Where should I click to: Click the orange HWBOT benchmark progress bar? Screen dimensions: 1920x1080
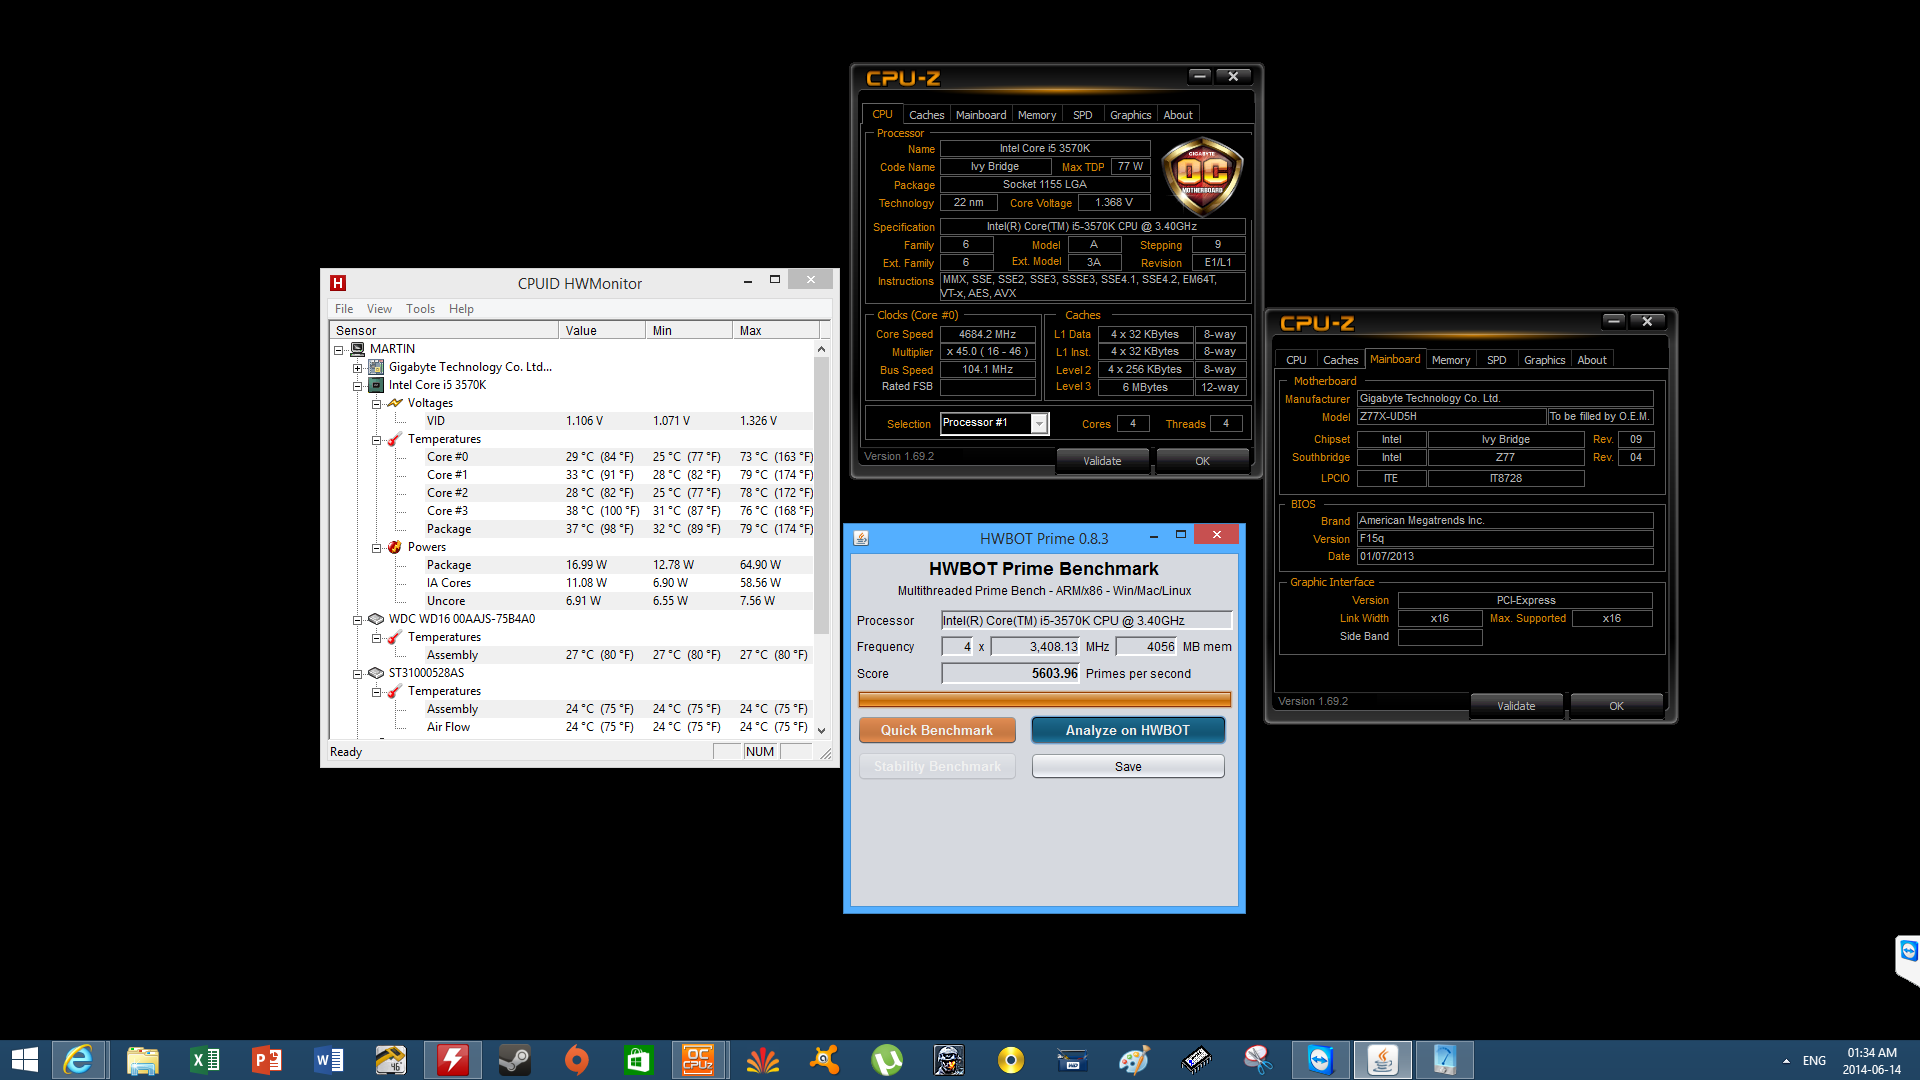coord(1044,699)
